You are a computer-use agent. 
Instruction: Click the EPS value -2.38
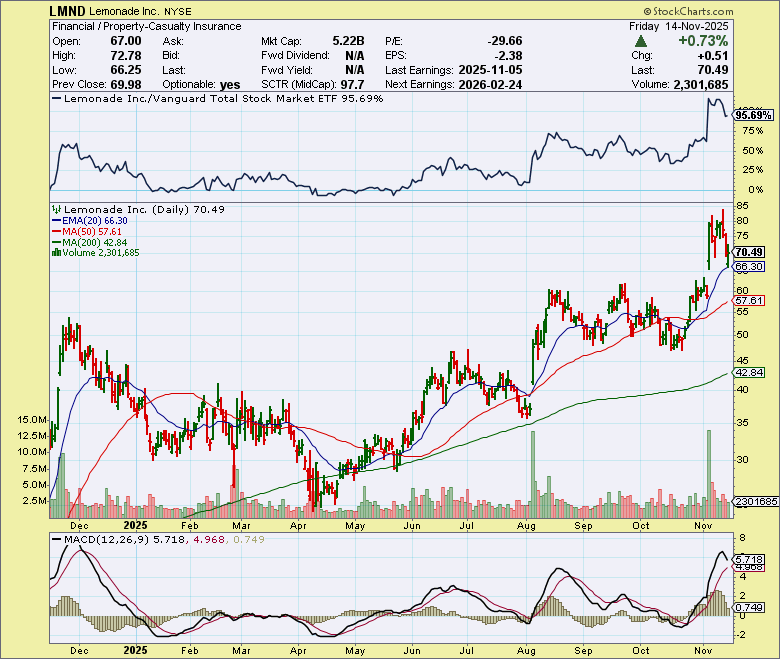(x=509, y=55)
